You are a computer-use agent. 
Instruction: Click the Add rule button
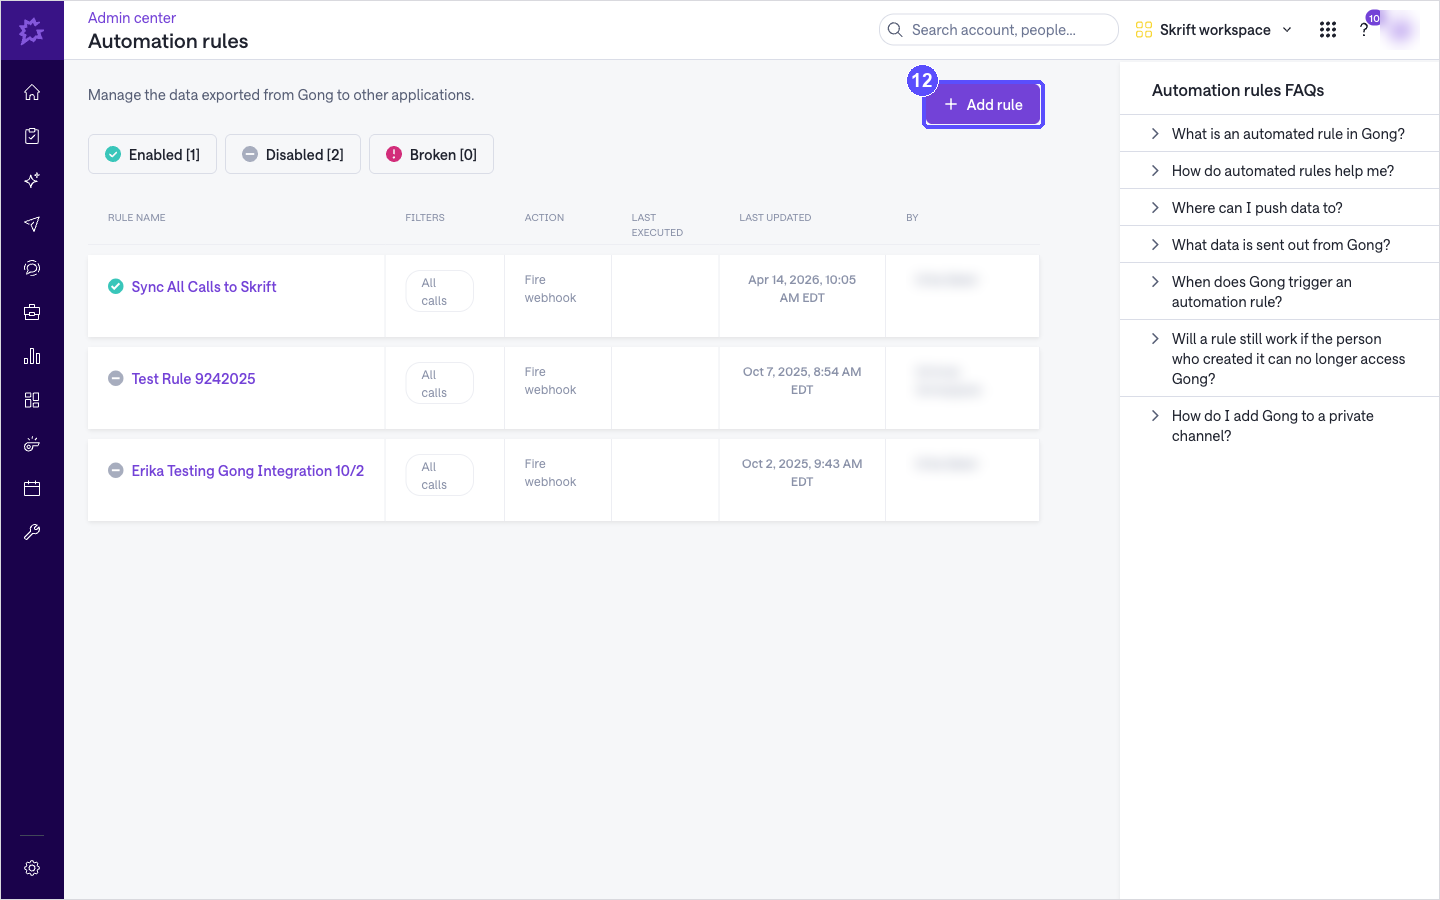[983, 104]
